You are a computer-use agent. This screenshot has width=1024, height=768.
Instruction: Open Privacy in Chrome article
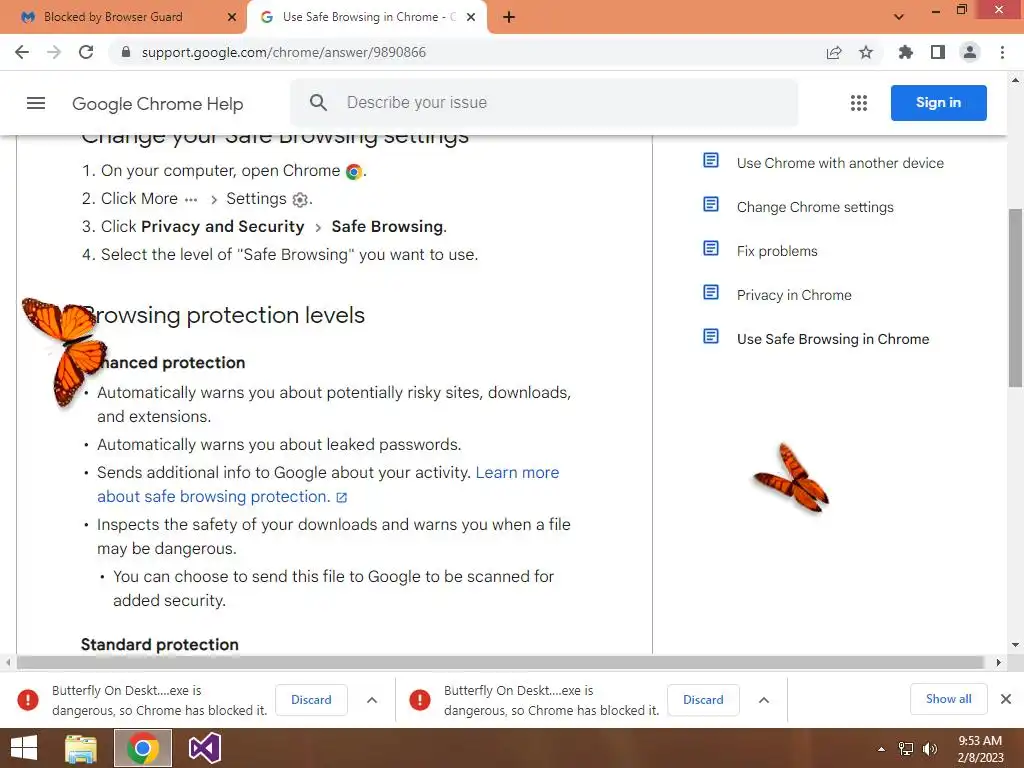click(x=794, y=295)
